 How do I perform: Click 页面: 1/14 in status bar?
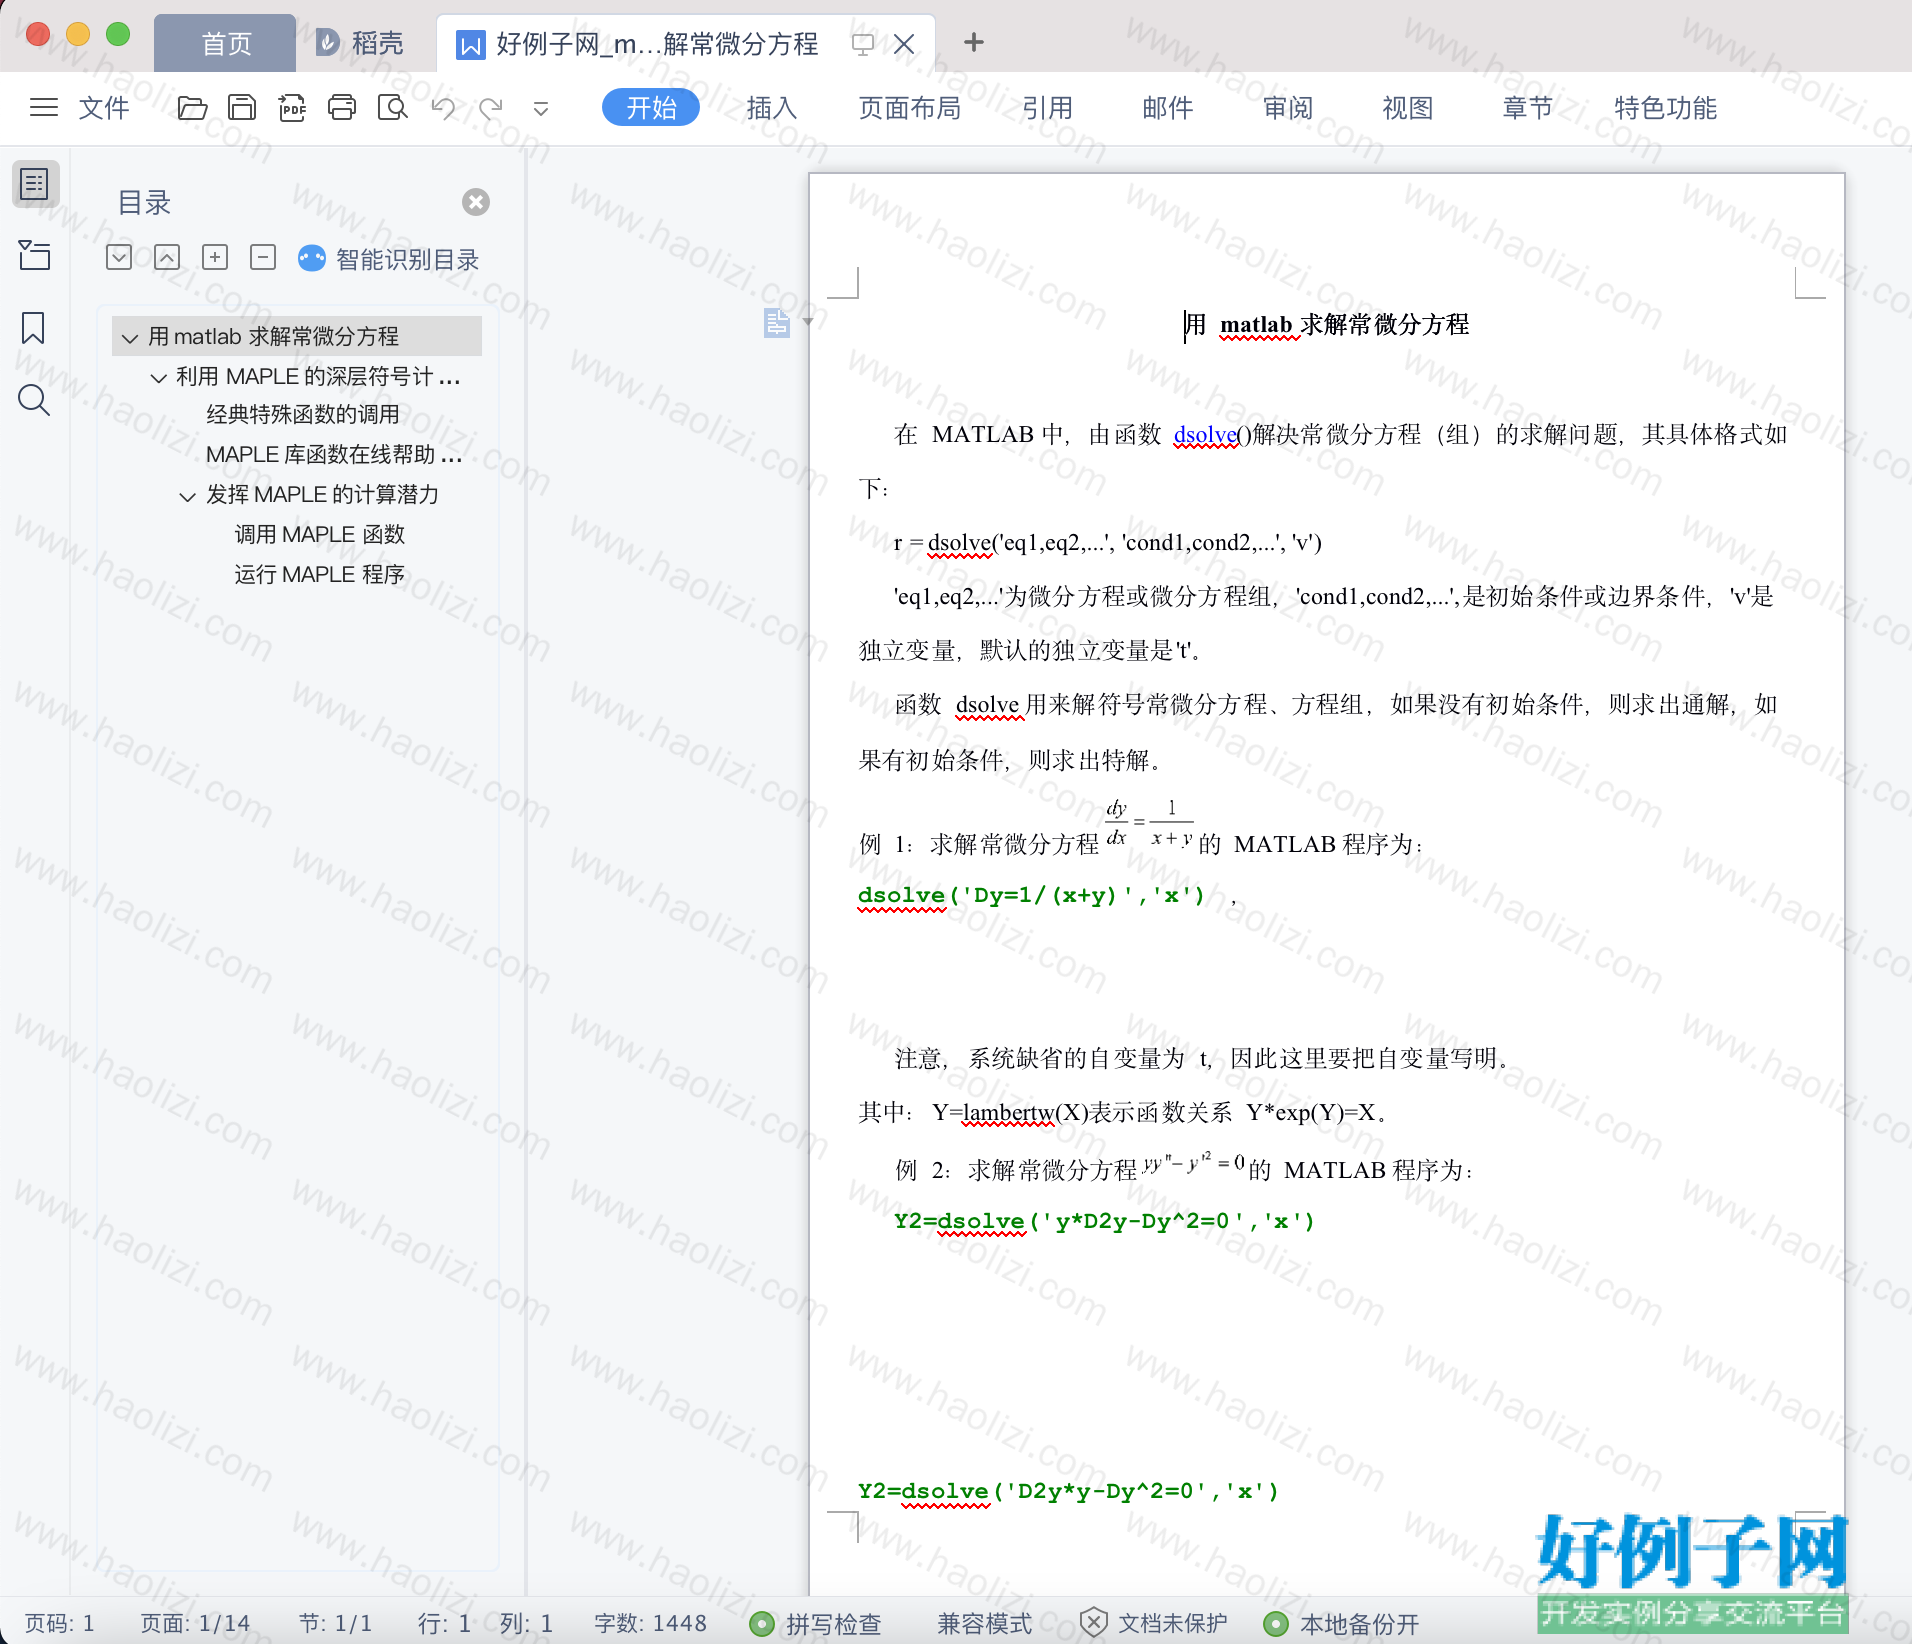click(x=195, y=1623)
